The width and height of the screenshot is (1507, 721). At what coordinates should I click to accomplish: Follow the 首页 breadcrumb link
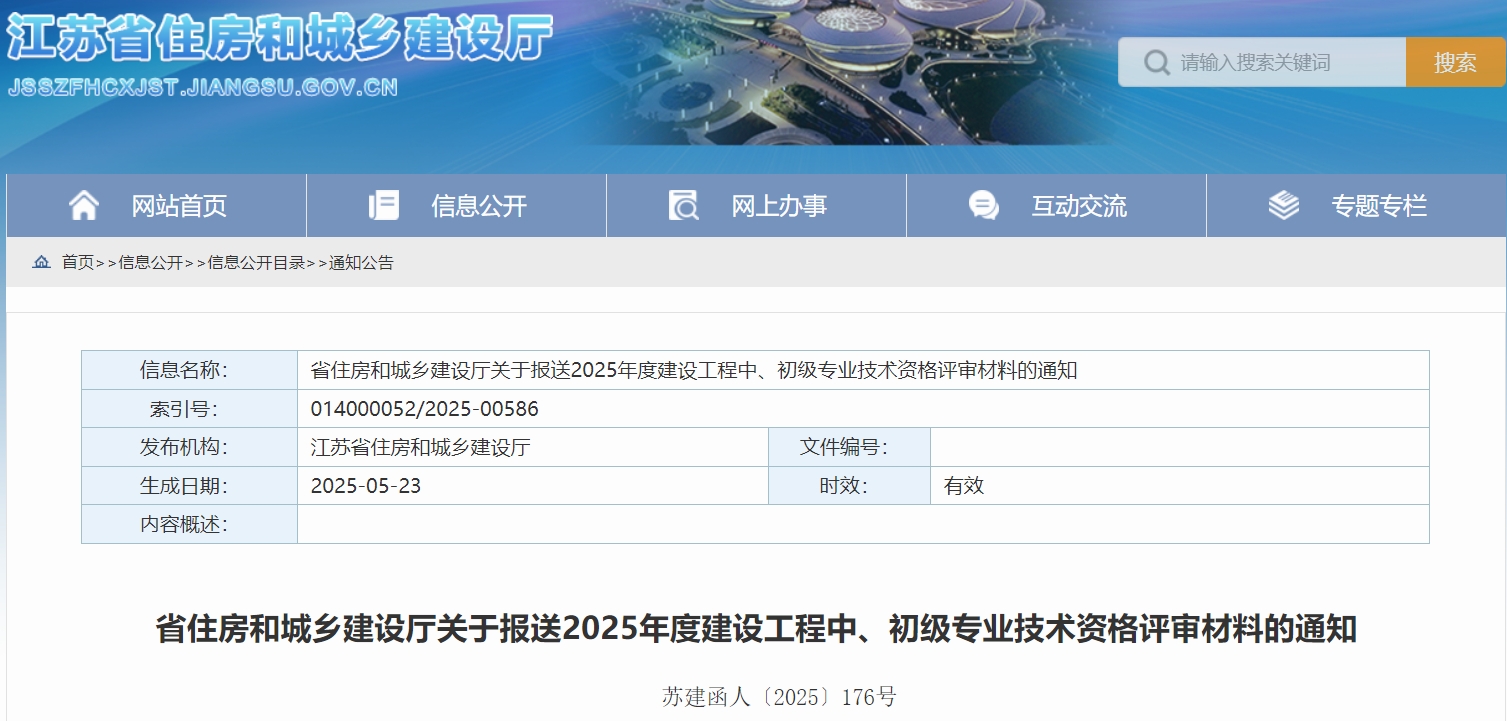tap(78, 263)
